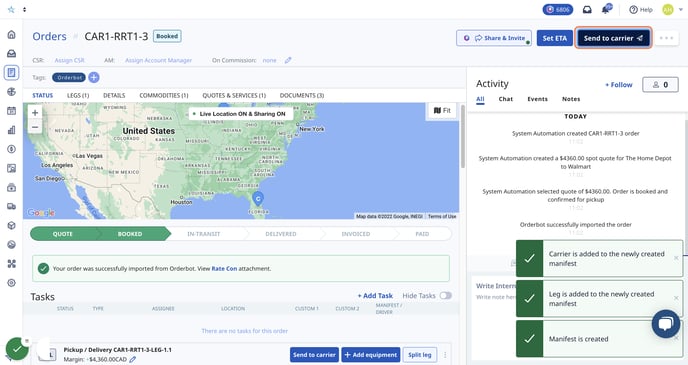Switch to the Chat activity tab
The image size is (688, 365).
(505, 99)
